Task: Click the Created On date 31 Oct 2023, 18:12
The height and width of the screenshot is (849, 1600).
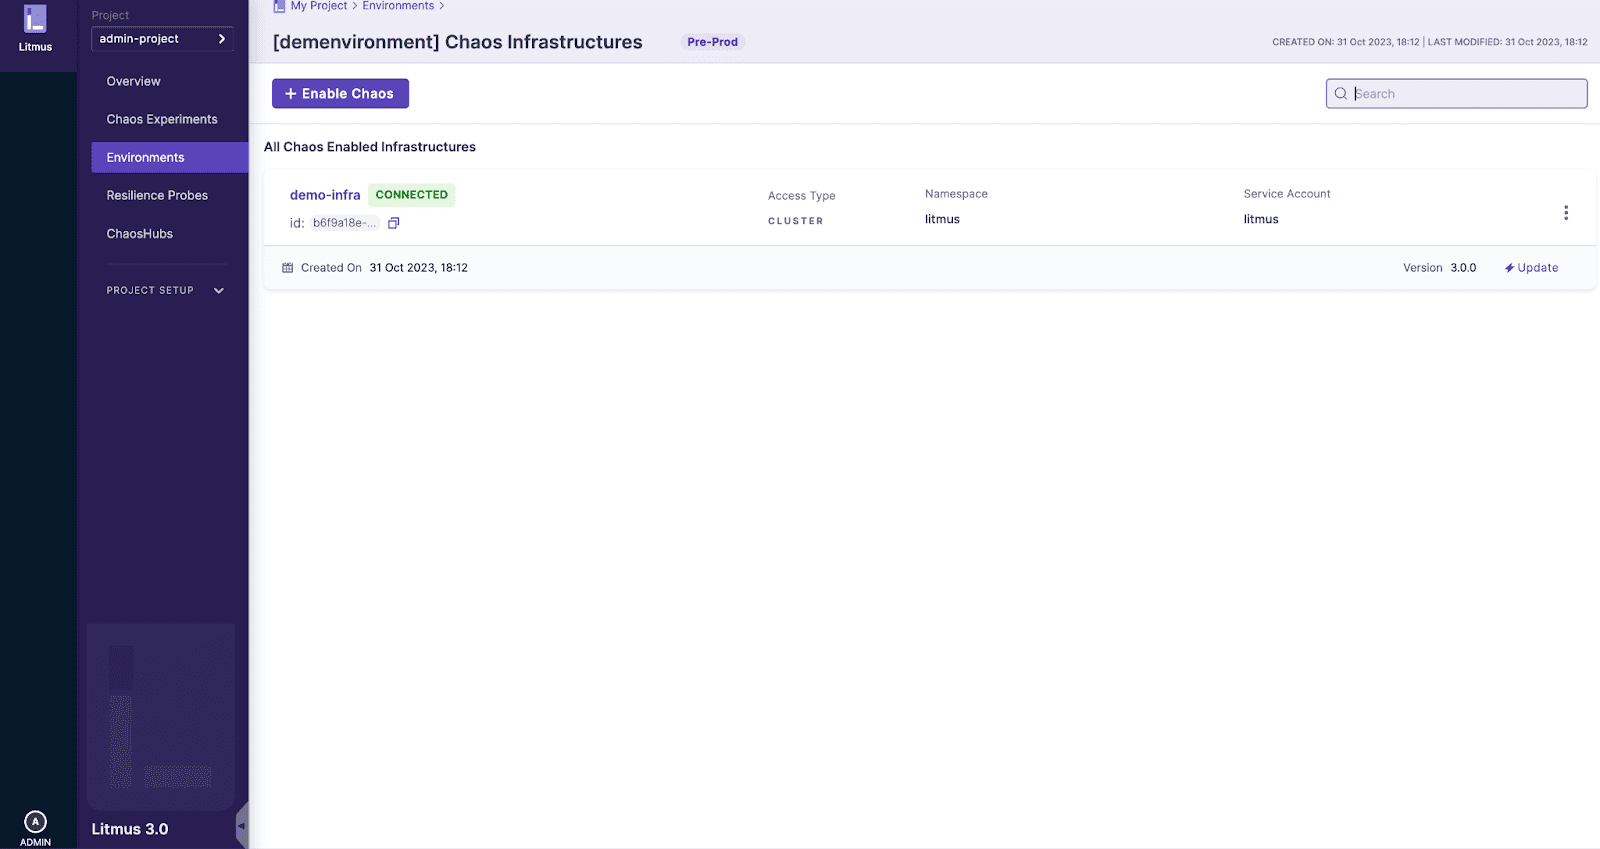Action: tap(418, 268)
